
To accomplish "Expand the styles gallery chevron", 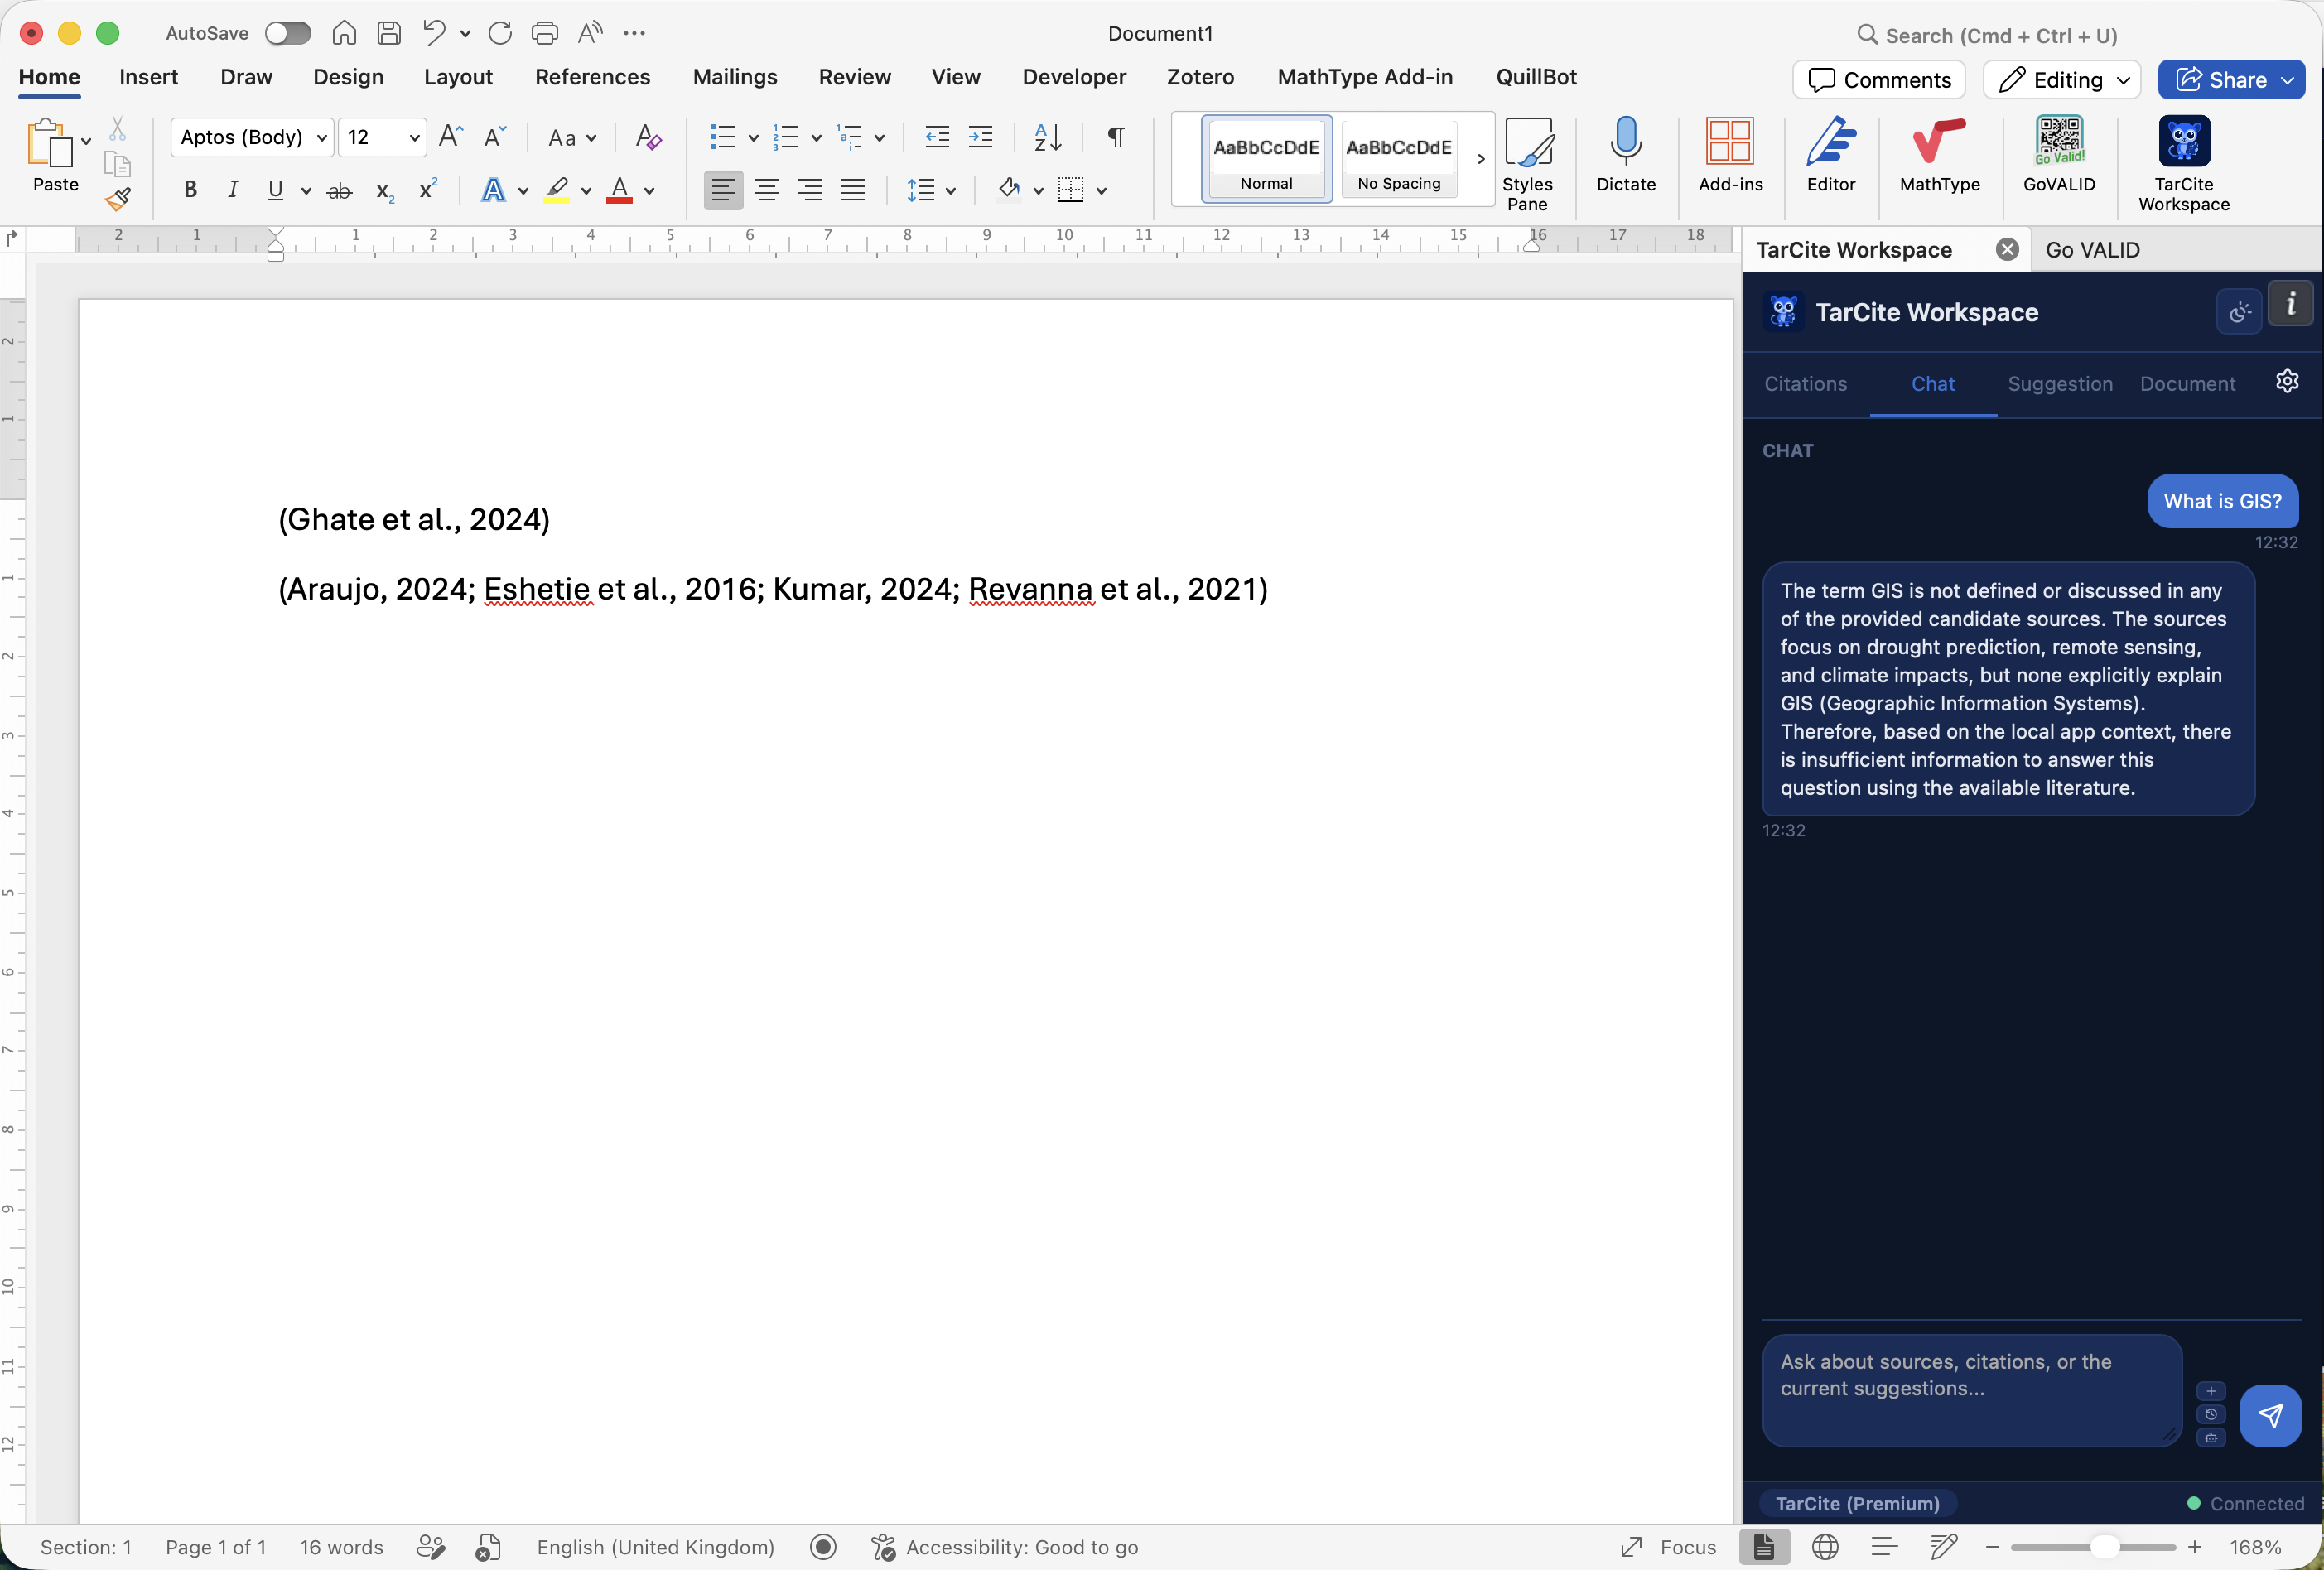I will tap(1480, 159).
